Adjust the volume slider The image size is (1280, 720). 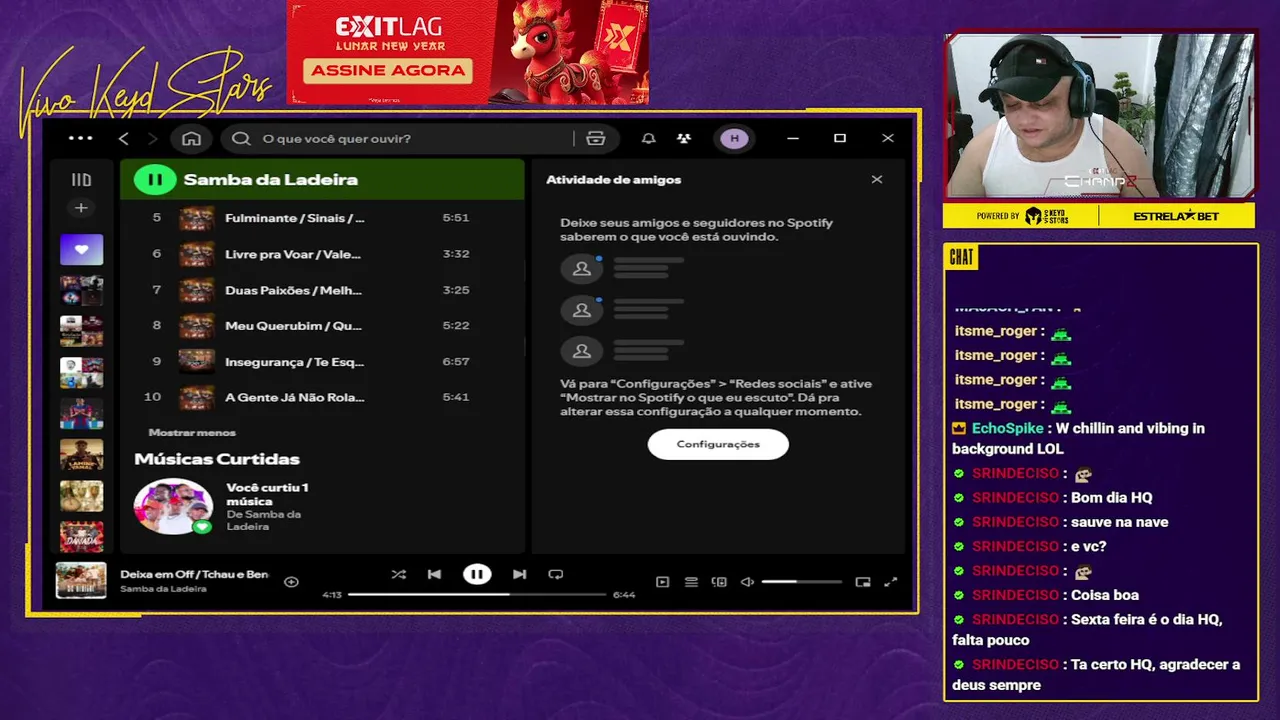coord(802,581)
